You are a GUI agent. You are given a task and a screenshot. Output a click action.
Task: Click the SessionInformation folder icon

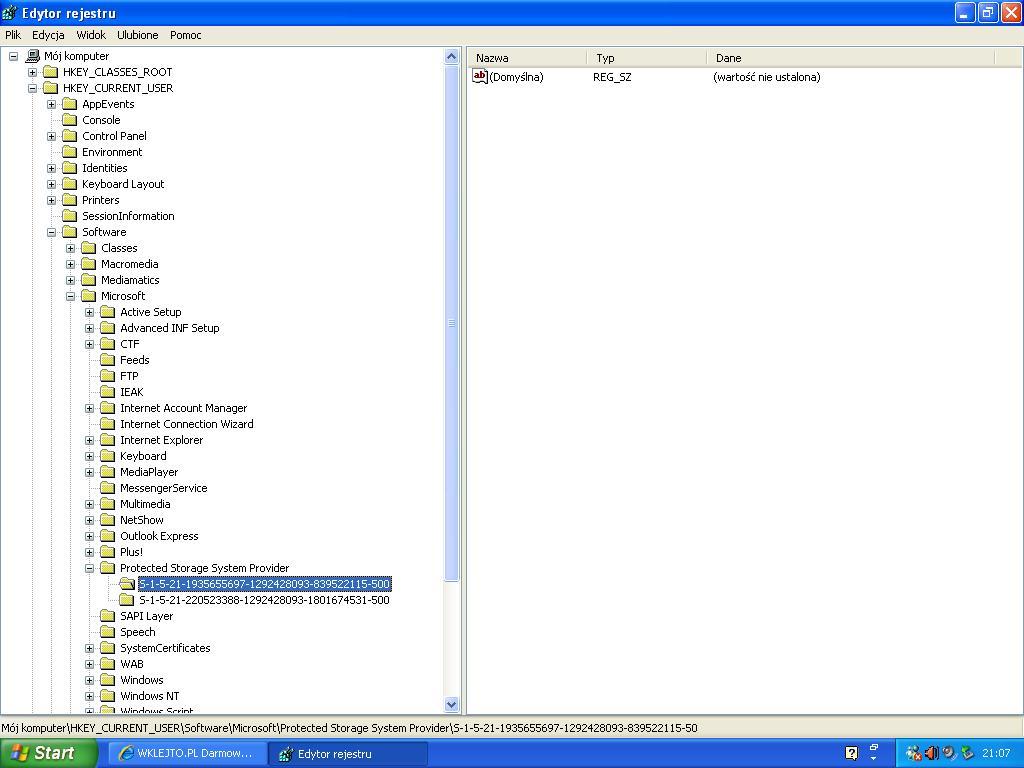69,216
